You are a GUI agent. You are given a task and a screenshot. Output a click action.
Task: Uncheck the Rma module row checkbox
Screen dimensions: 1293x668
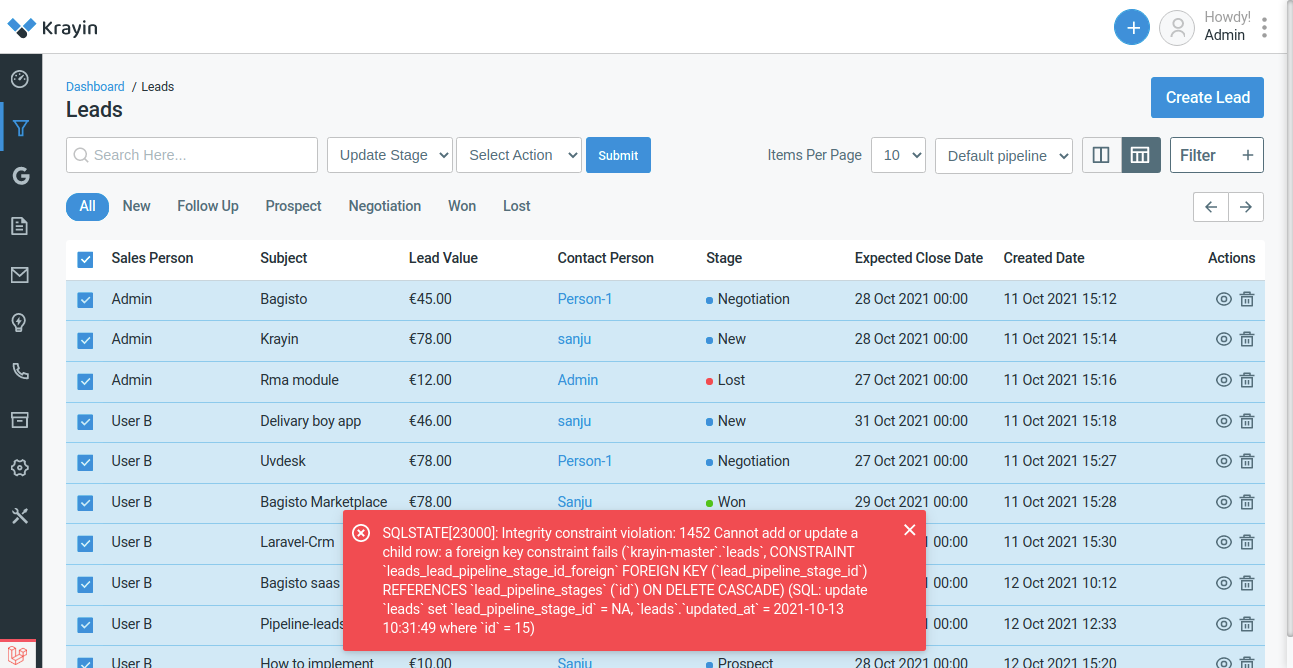click(x=85, y=381)
